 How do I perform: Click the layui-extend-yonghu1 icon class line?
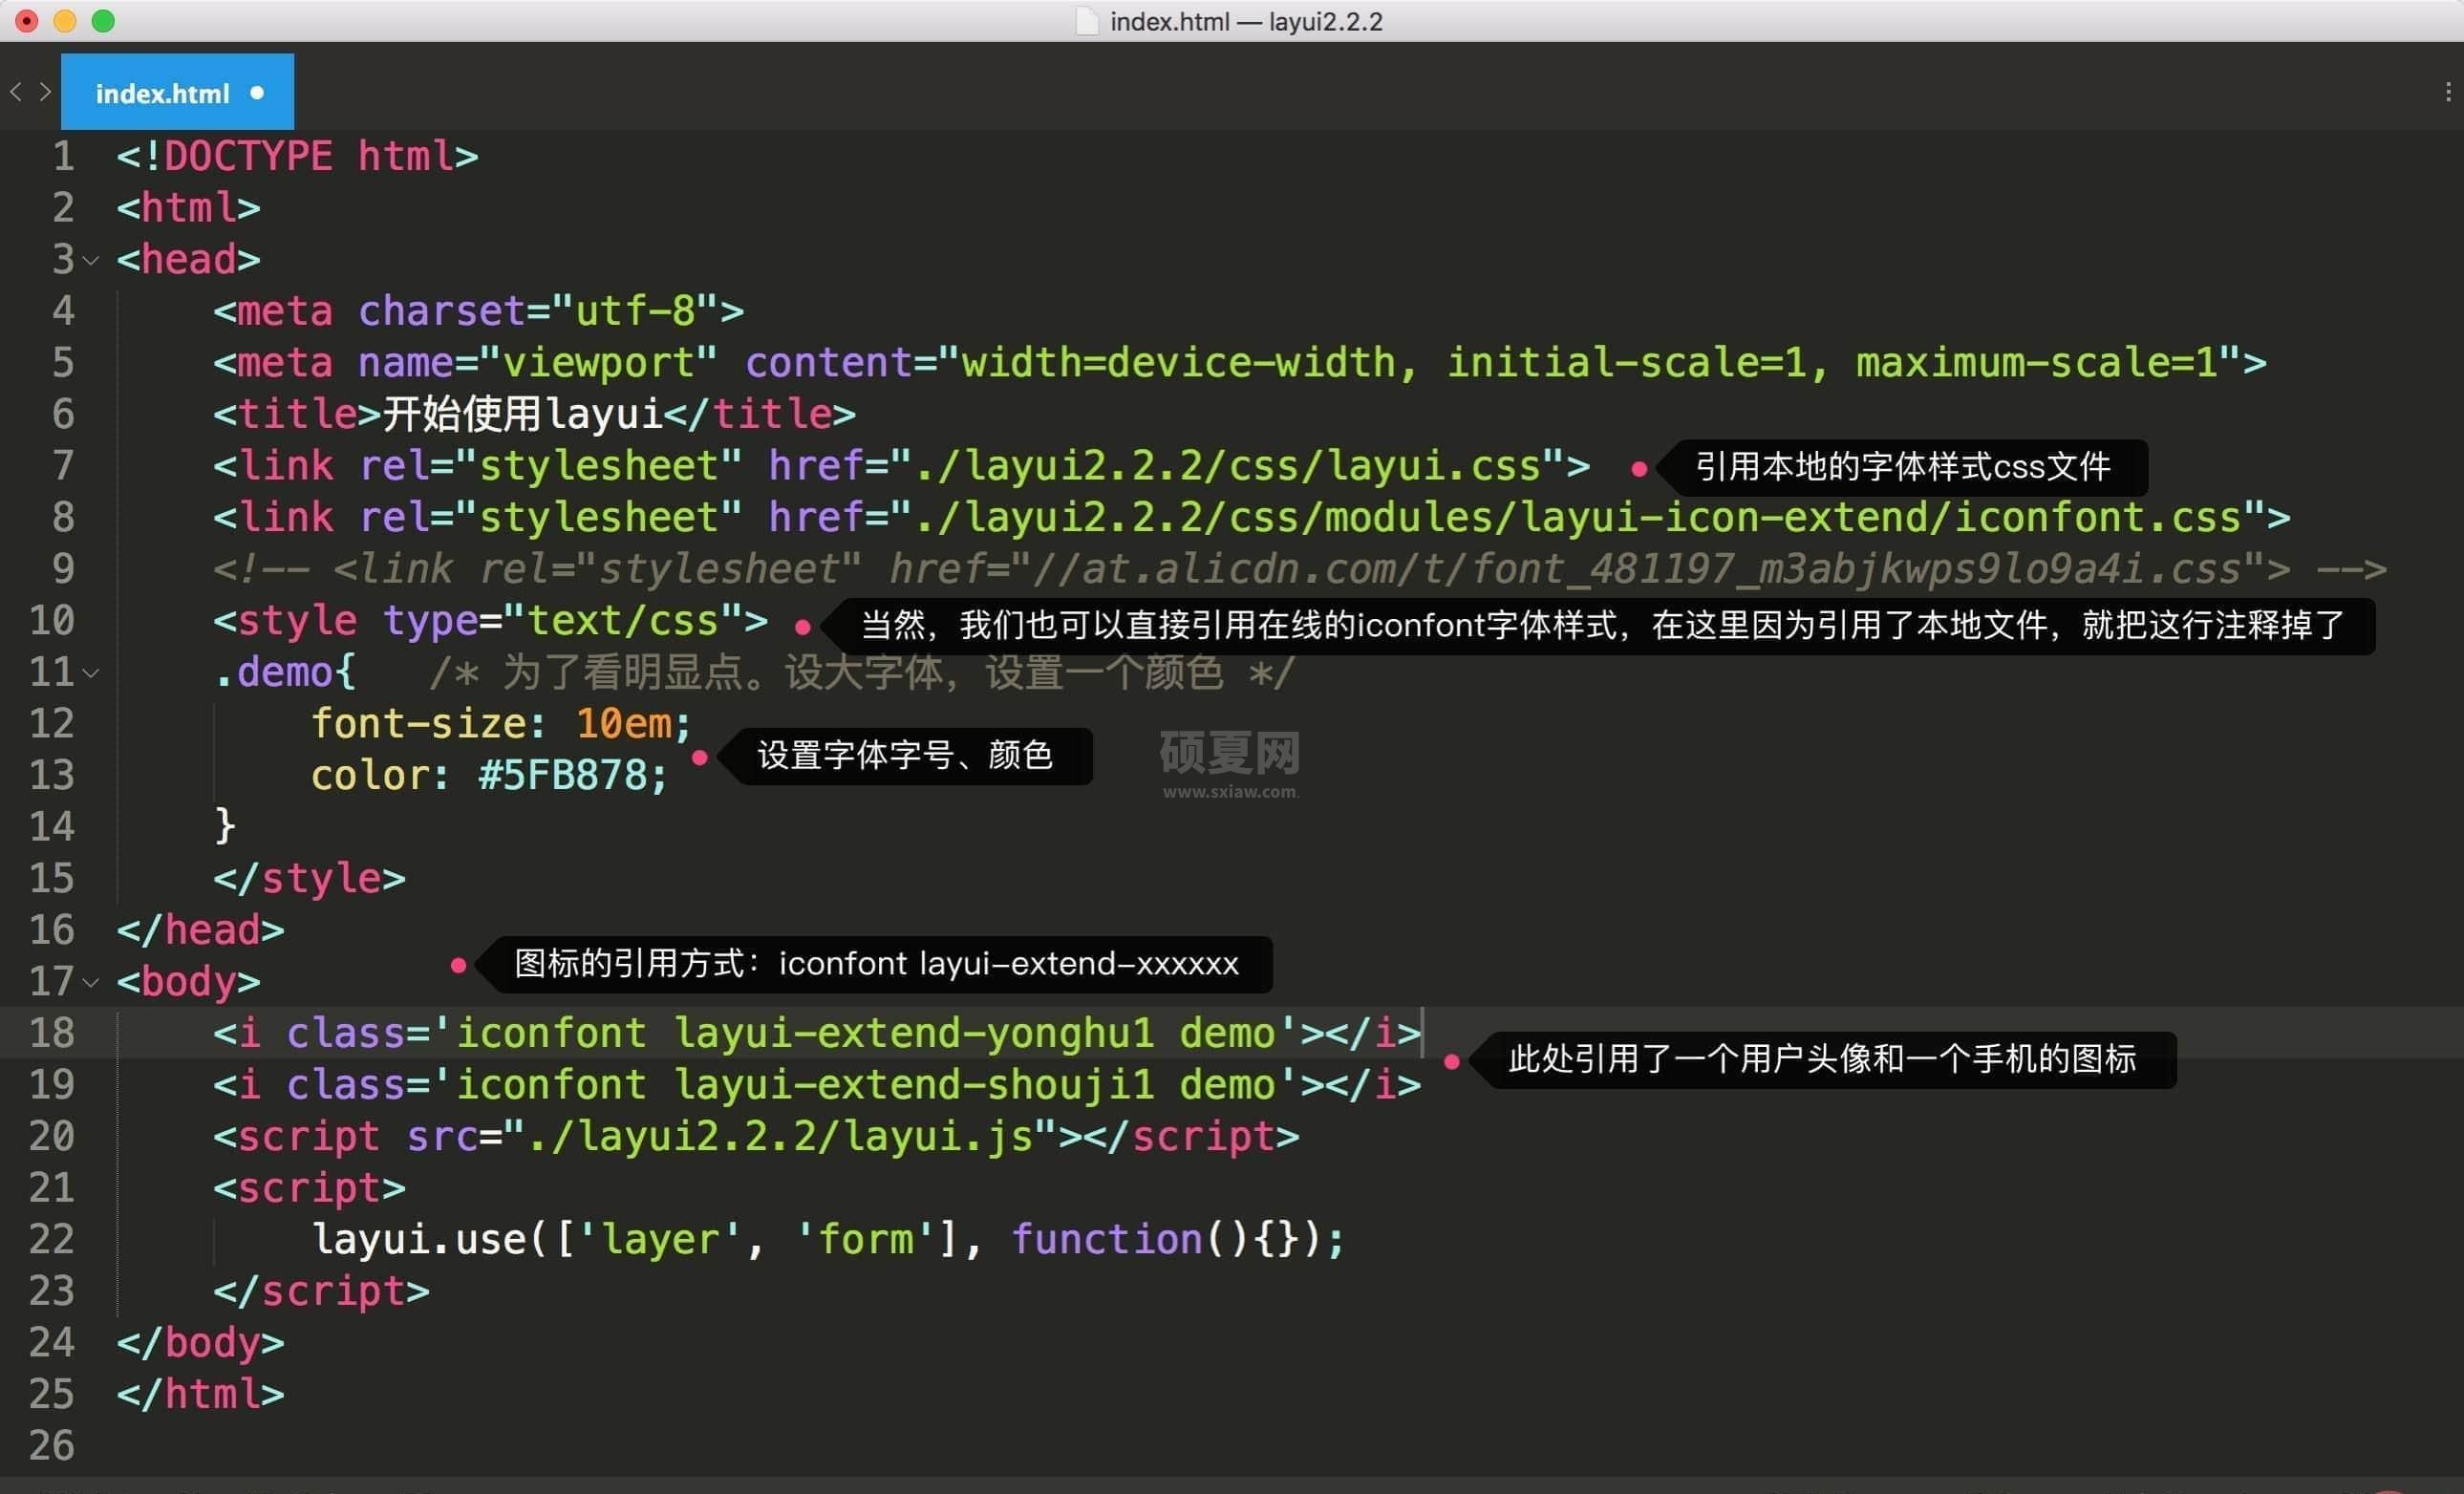816,1033
